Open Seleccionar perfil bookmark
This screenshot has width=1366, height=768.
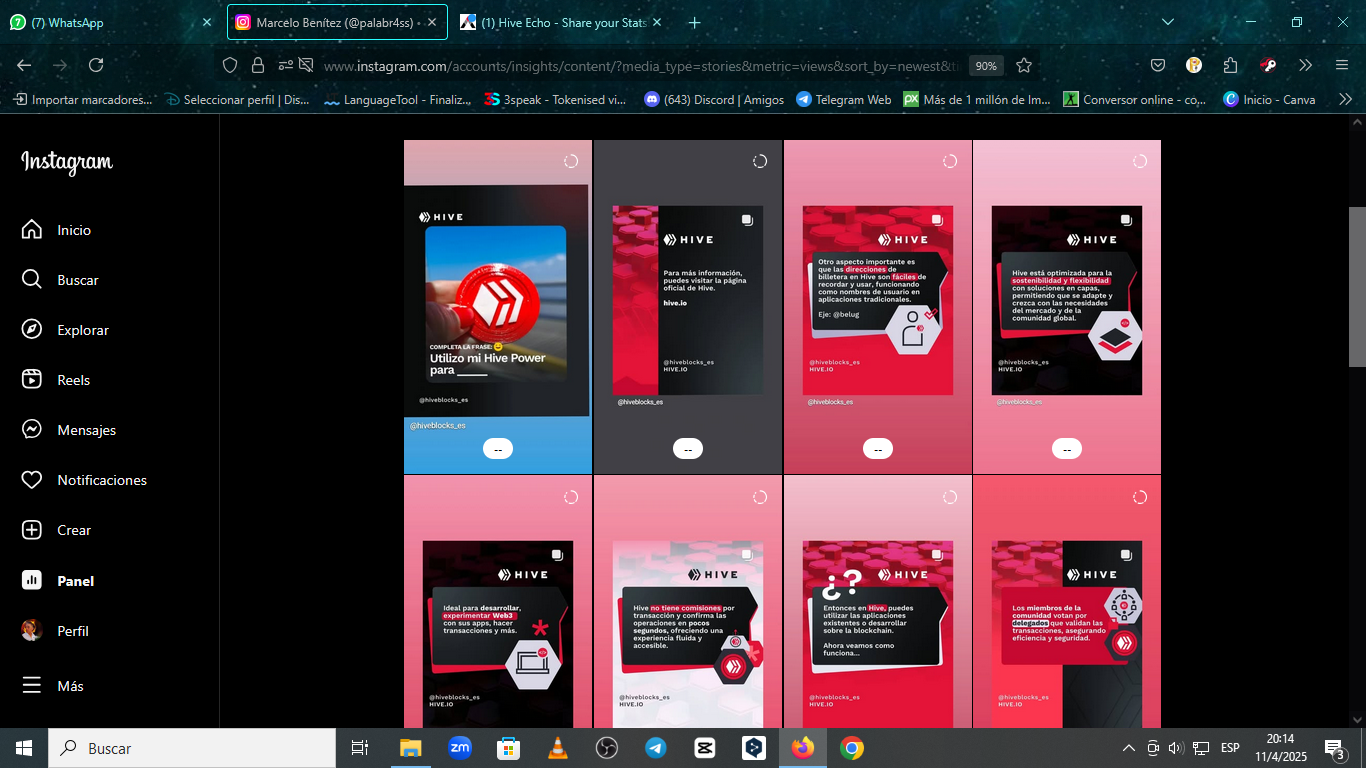[238, 99]
